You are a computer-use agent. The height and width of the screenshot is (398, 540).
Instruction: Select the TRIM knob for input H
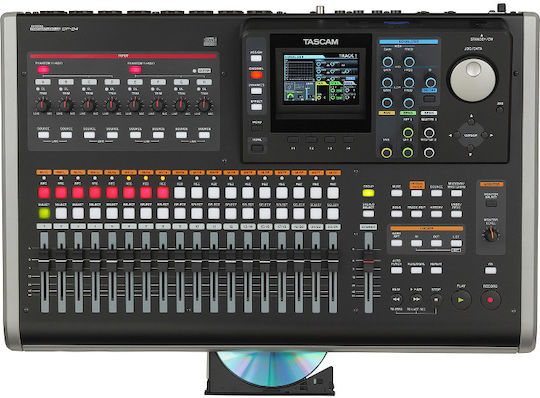click(x=204, y=104)
